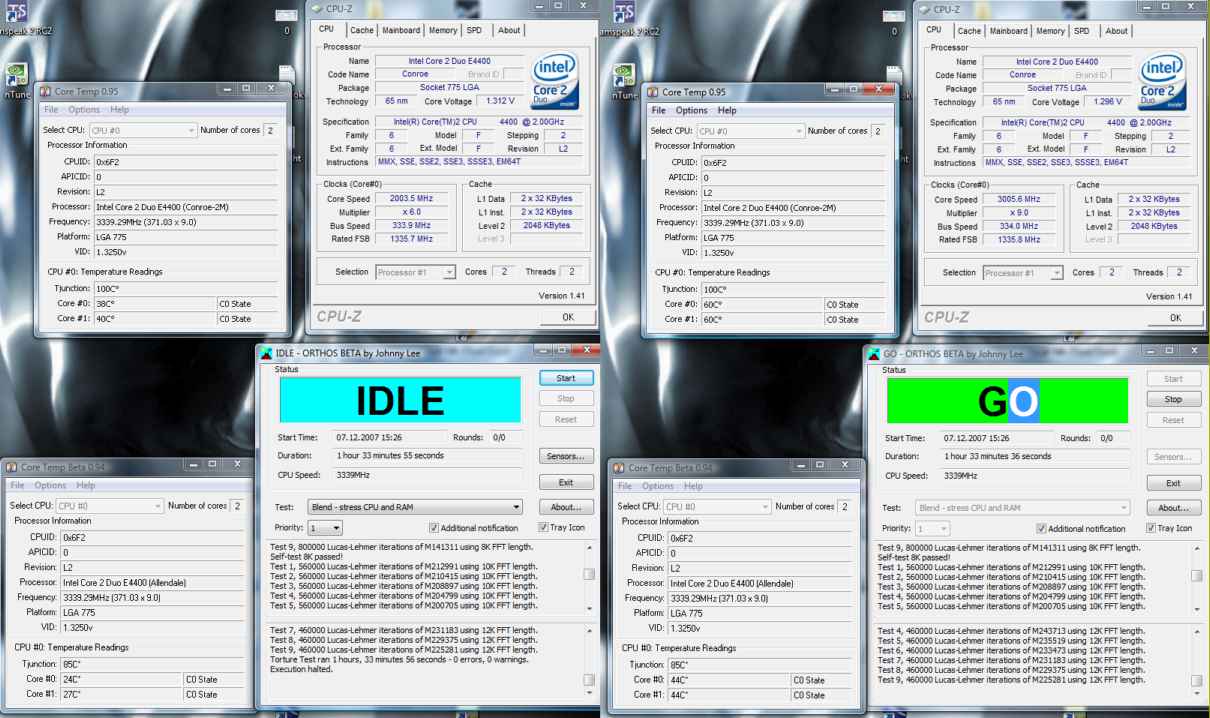Screen dimensions: 1210x718
Task: Open the Select CPU dropdown in the 44C Core Temp Beta window
Action: pos(717,507)
